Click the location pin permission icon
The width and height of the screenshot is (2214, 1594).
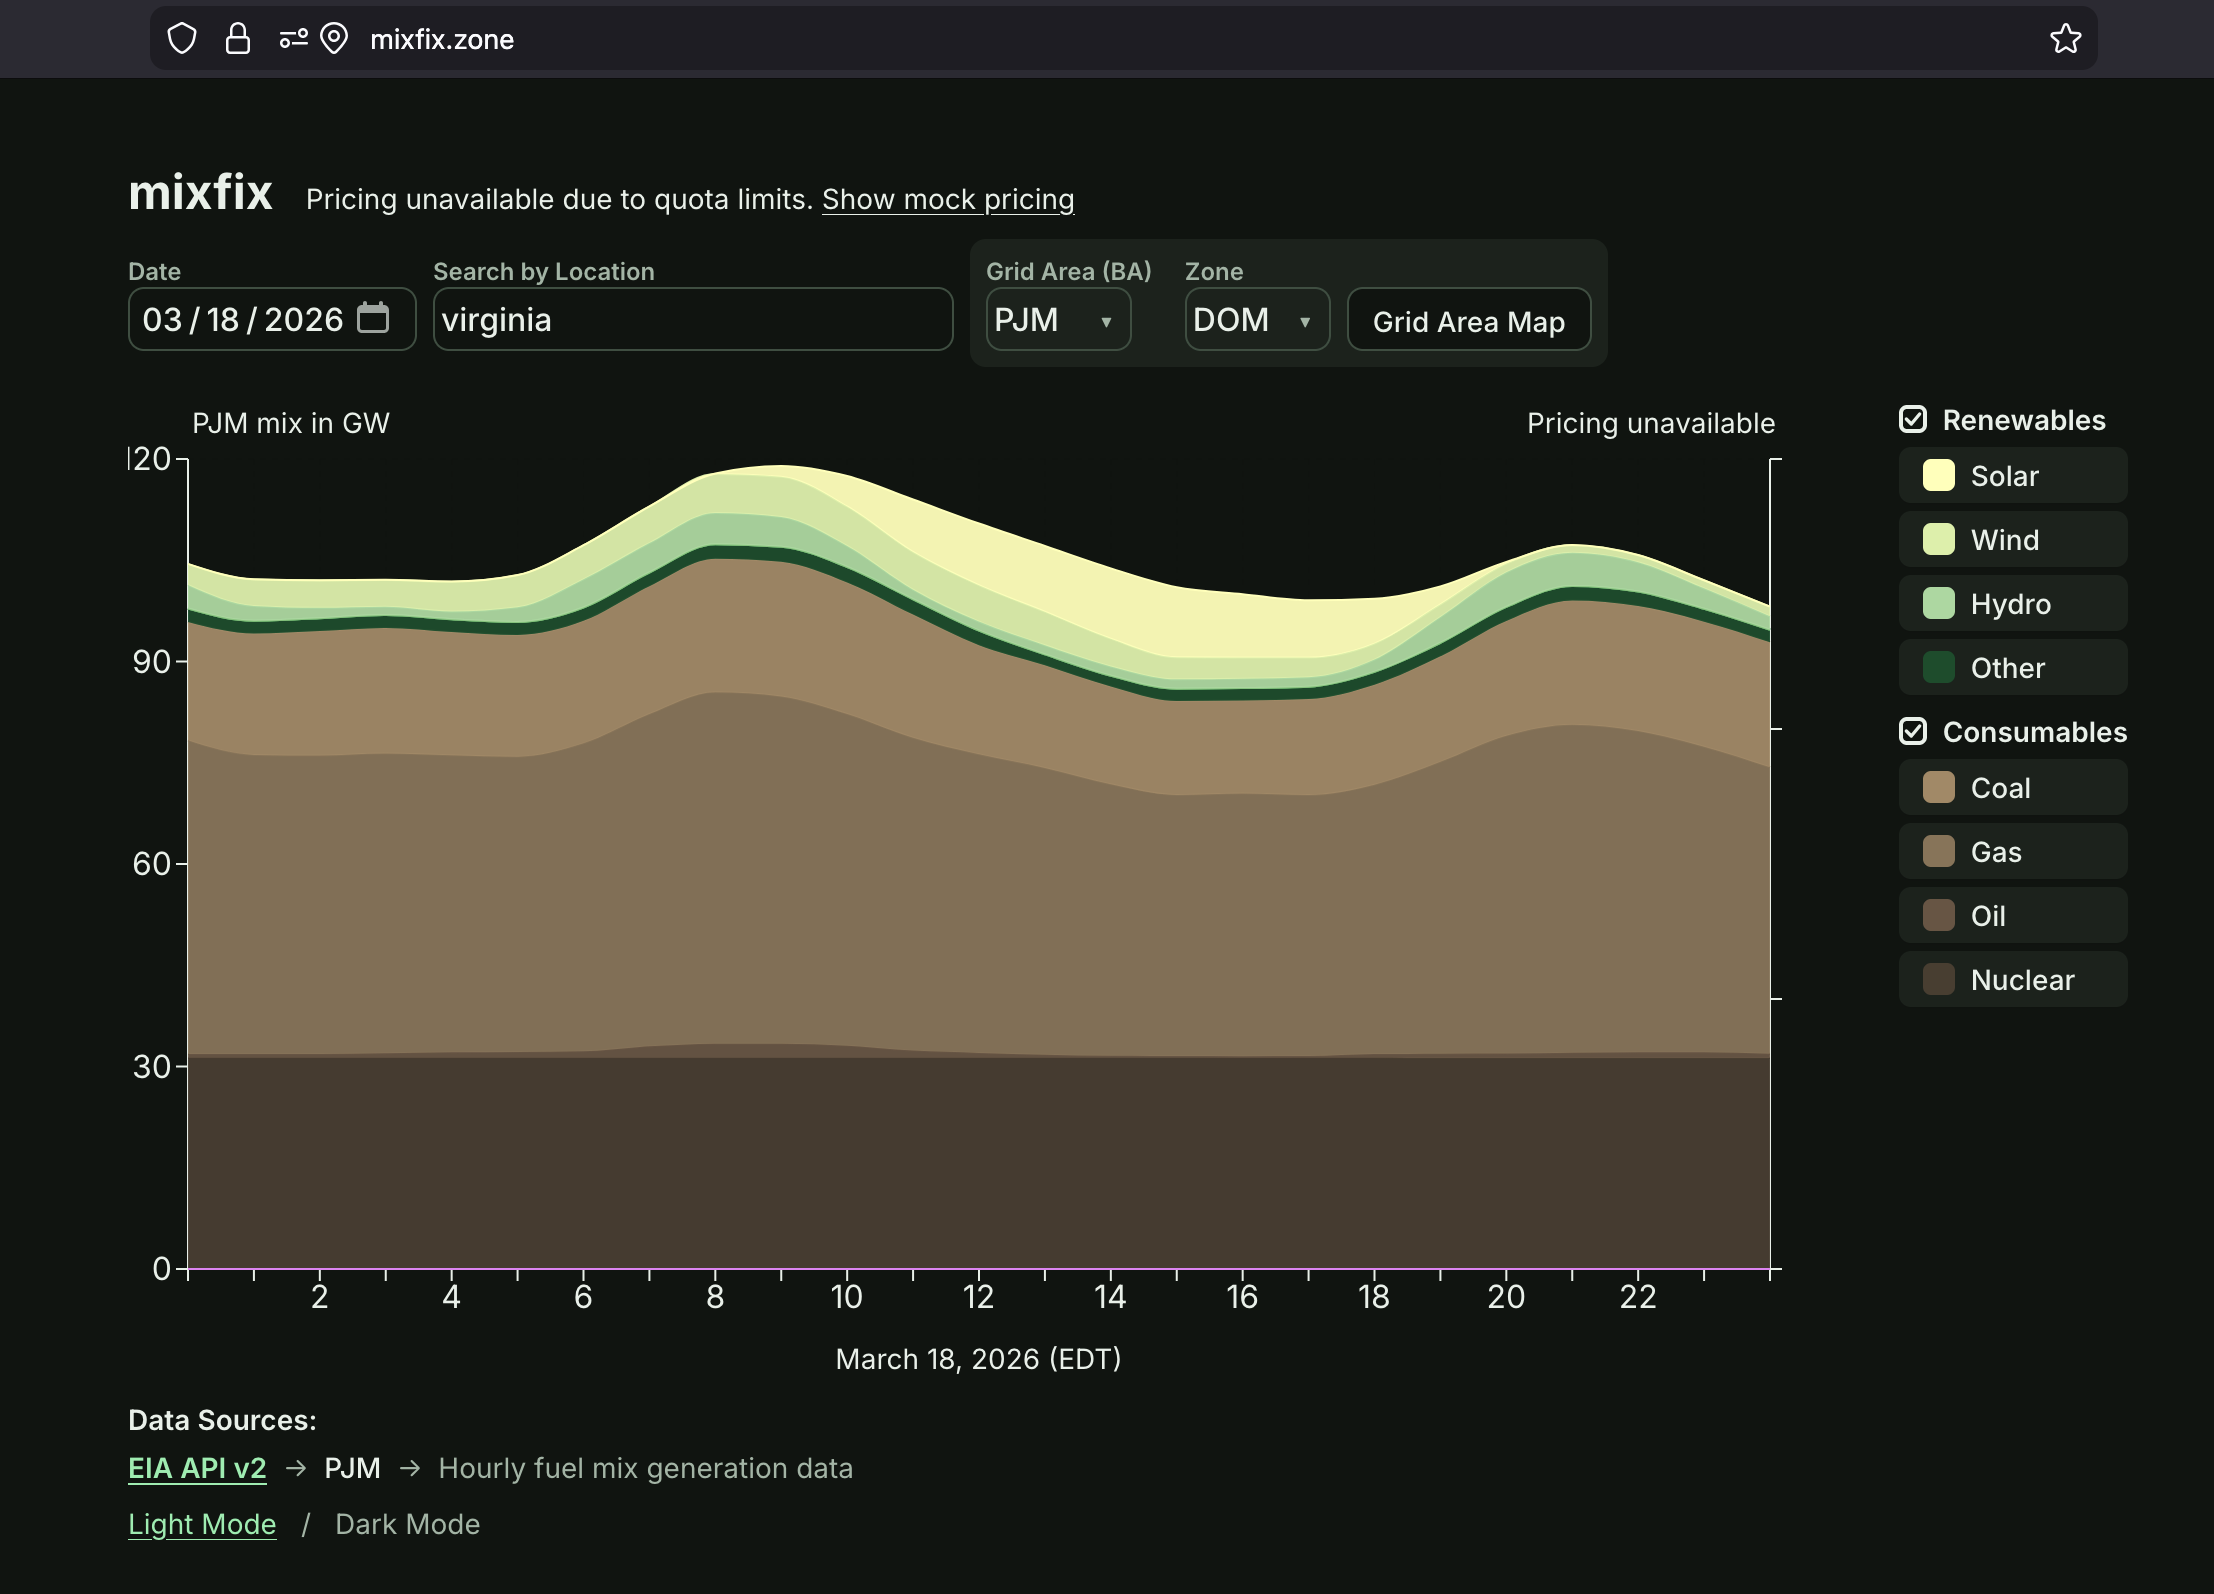pyautogui.click(x=334, y=39)
